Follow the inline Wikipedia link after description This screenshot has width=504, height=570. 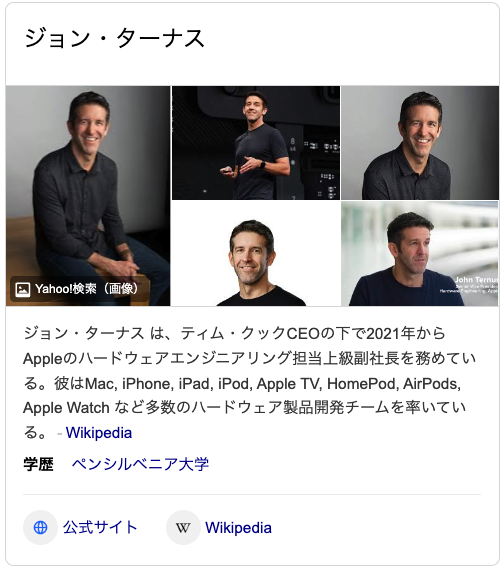pos(99,433)
